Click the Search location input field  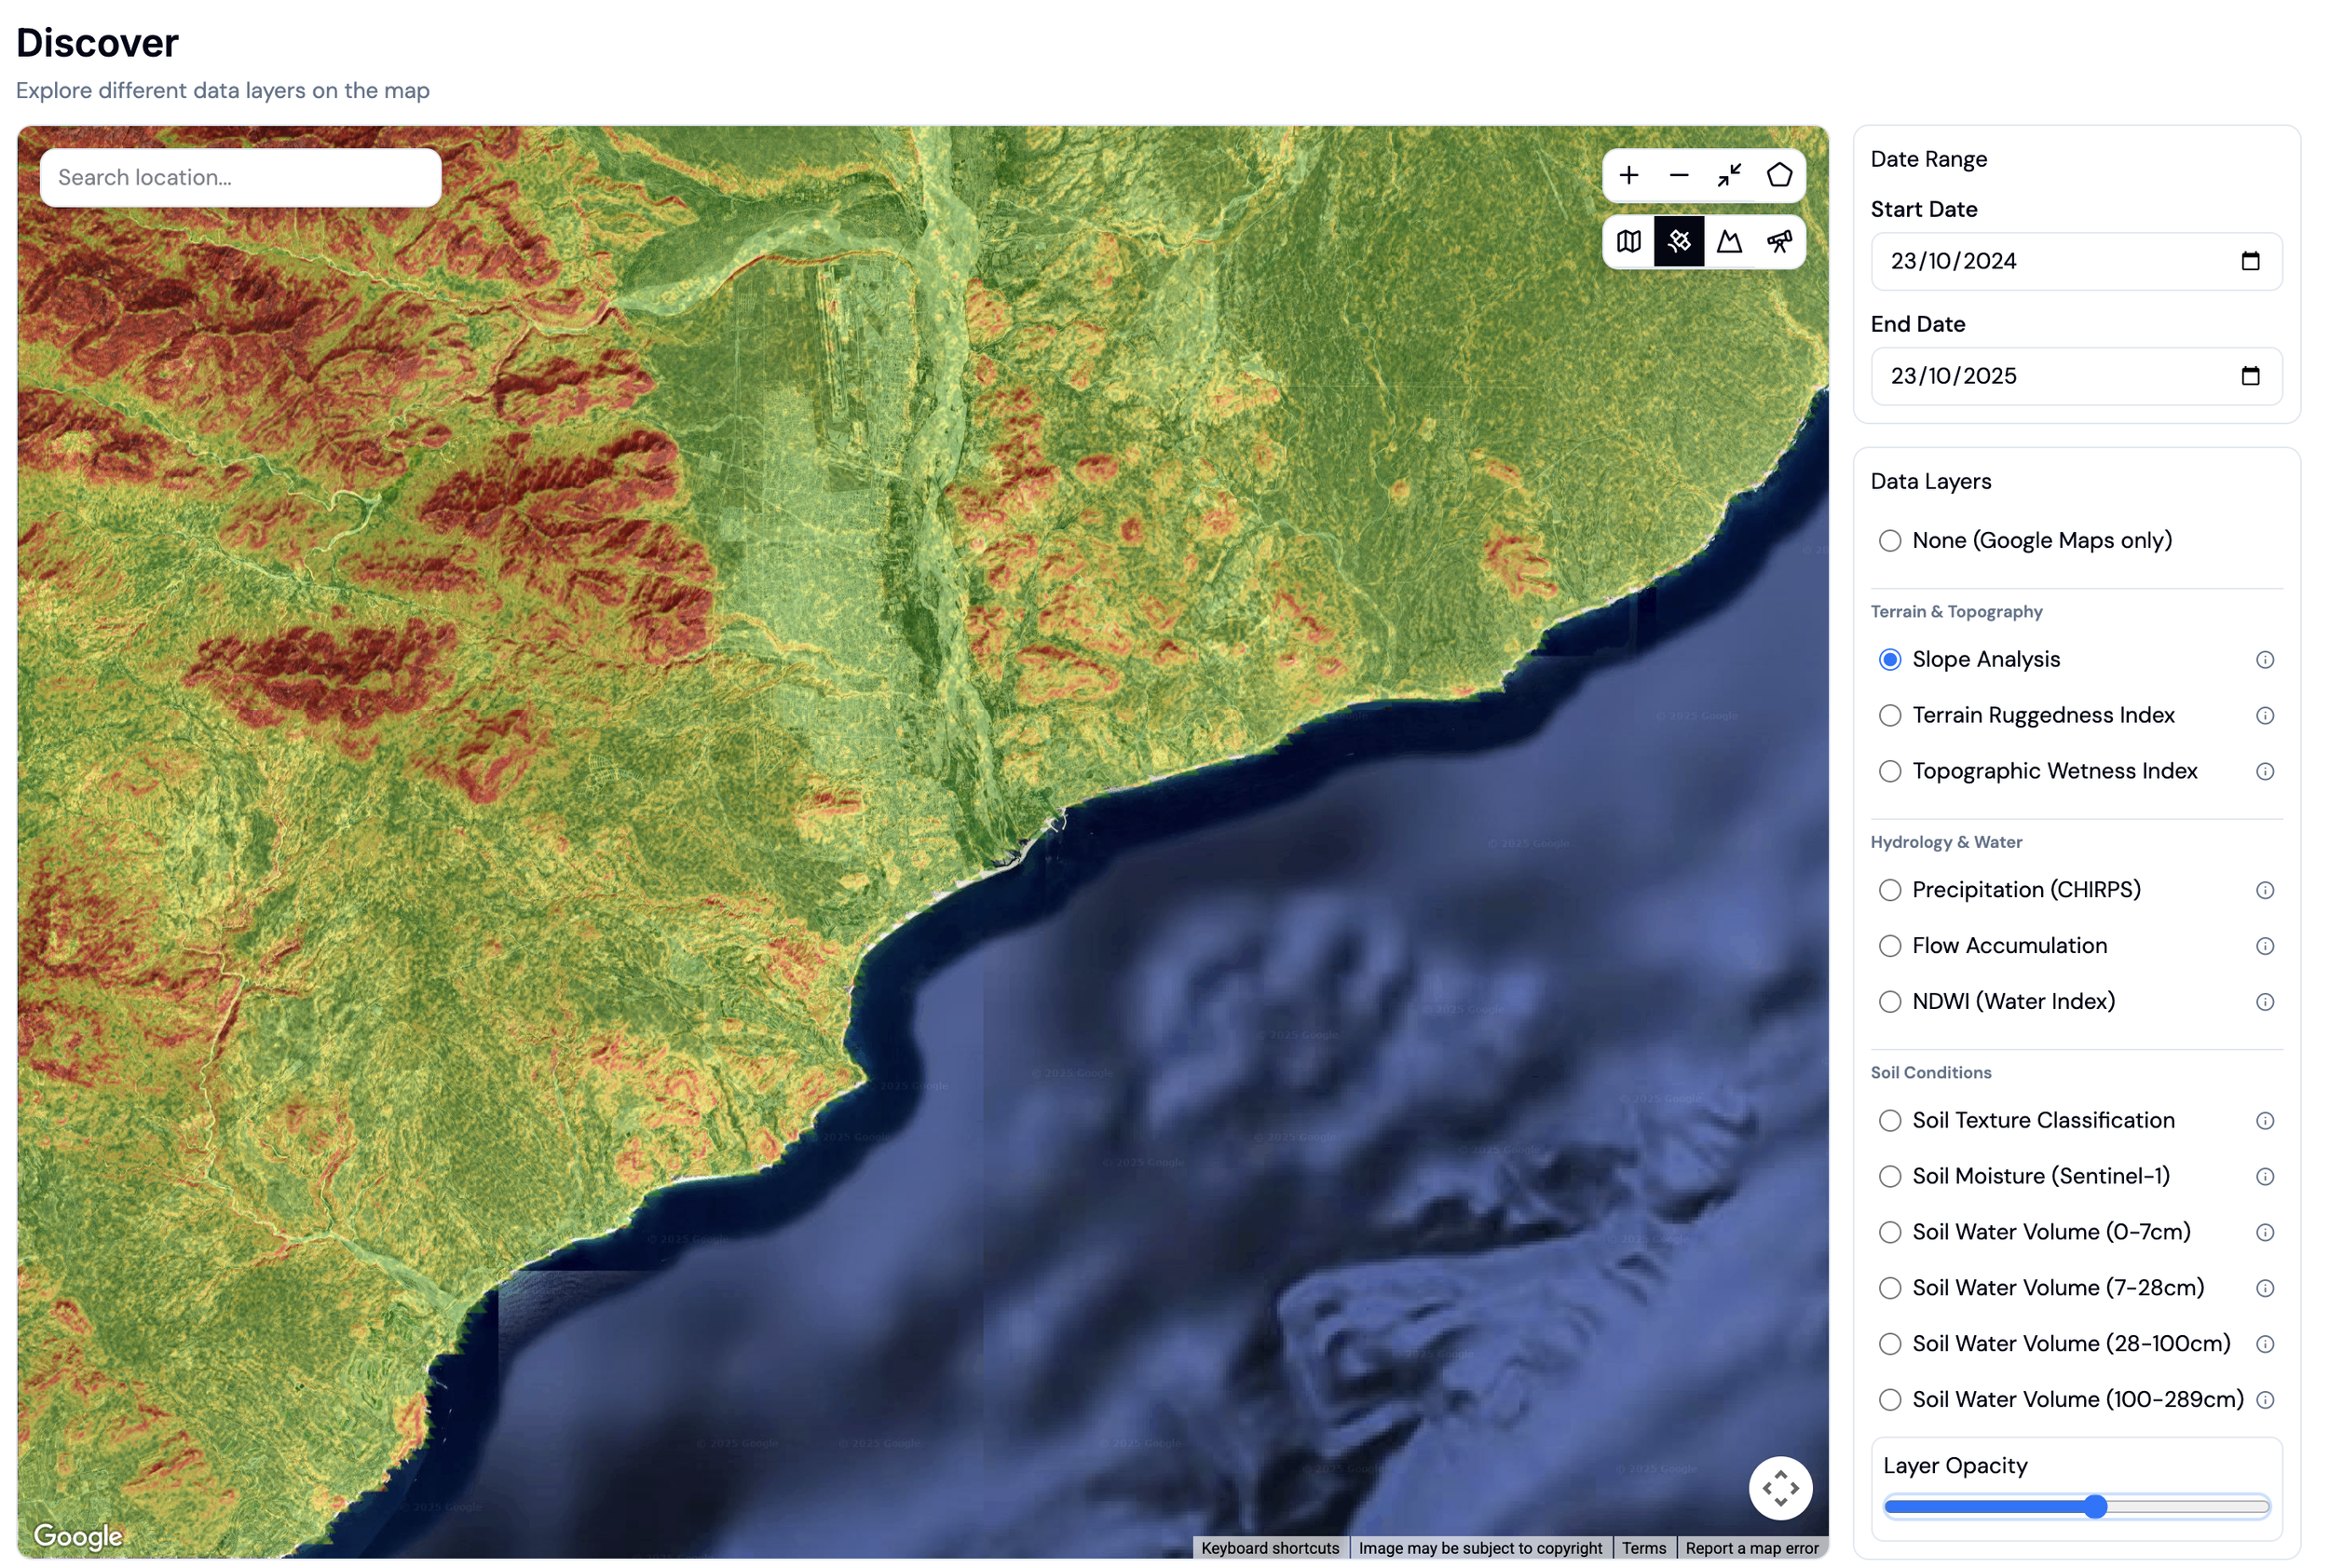pos(240,178)
